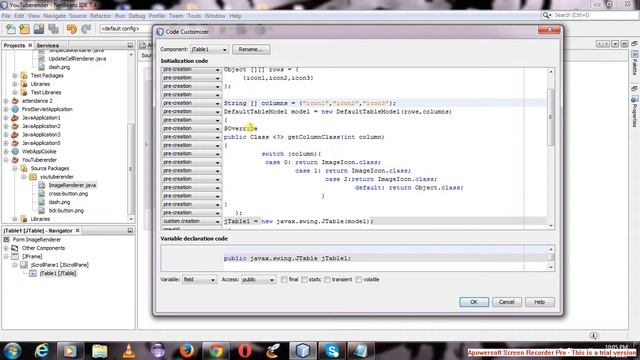Switch to the Services tab
Image resolution: width=640 pixels, height=360 pixels.
tap(48, 45)
